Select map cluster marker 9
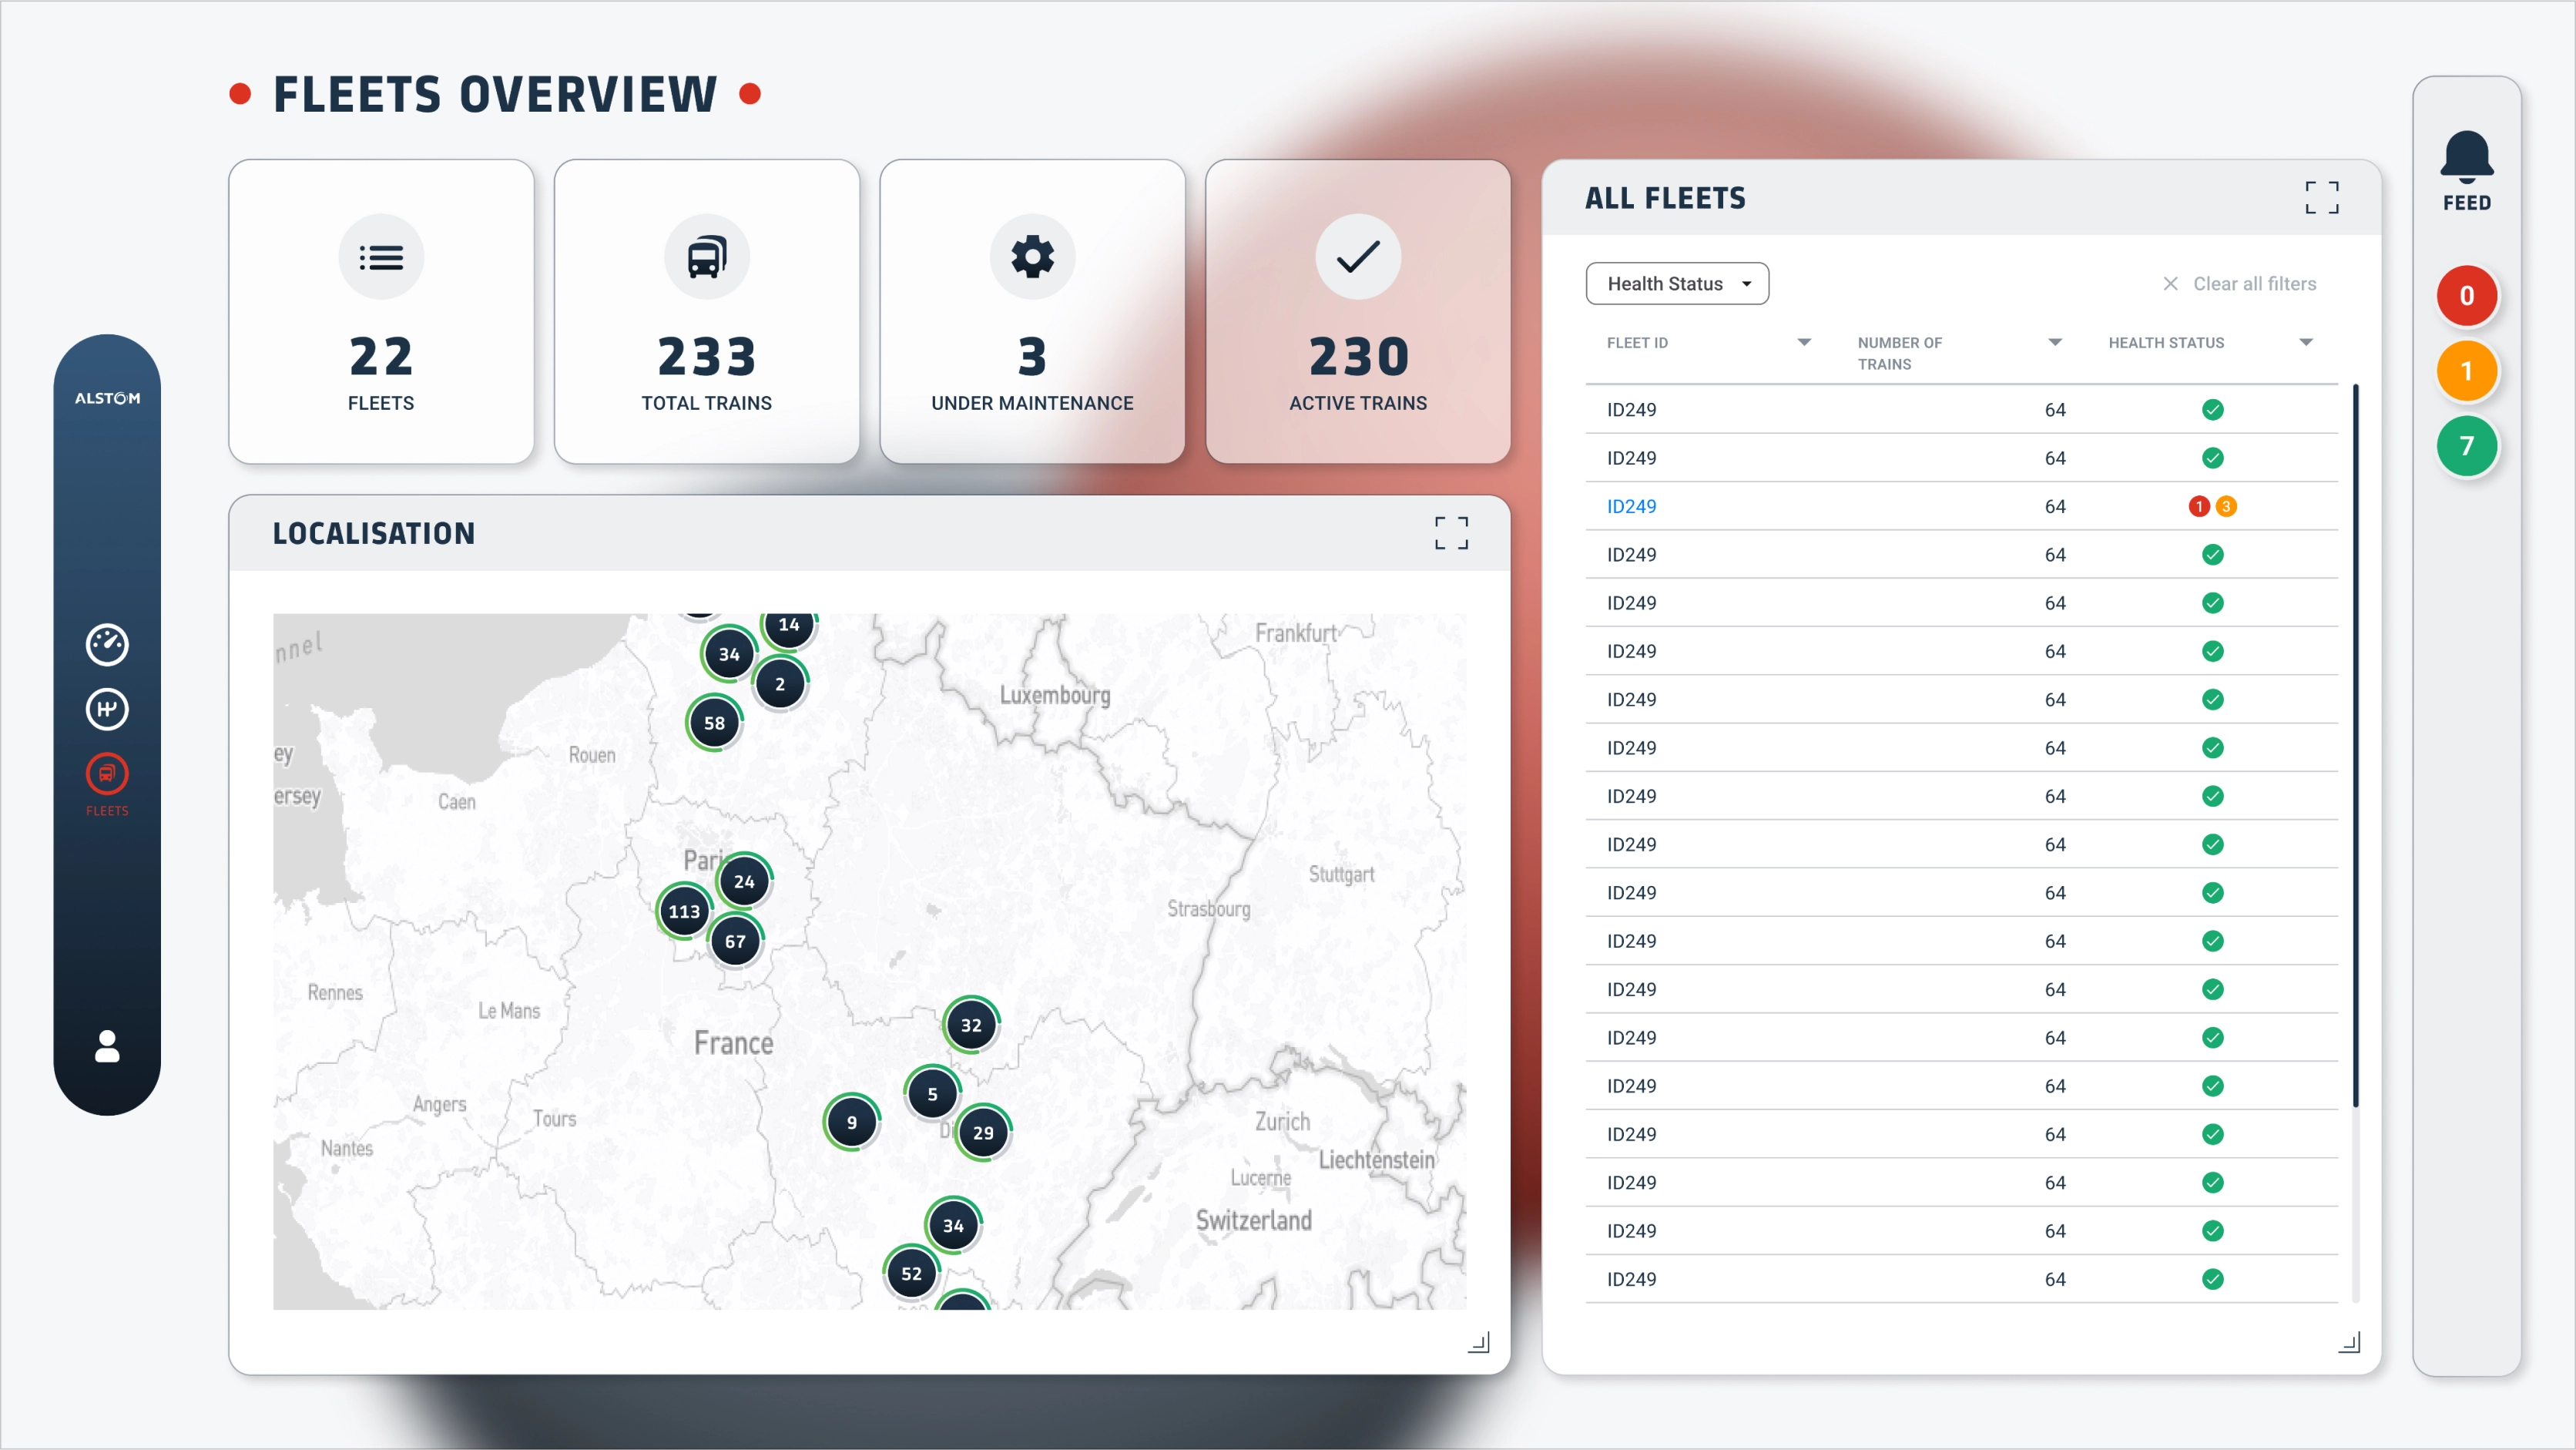This screenshot has width=2576, height=1450. [x=852, y=1122]
